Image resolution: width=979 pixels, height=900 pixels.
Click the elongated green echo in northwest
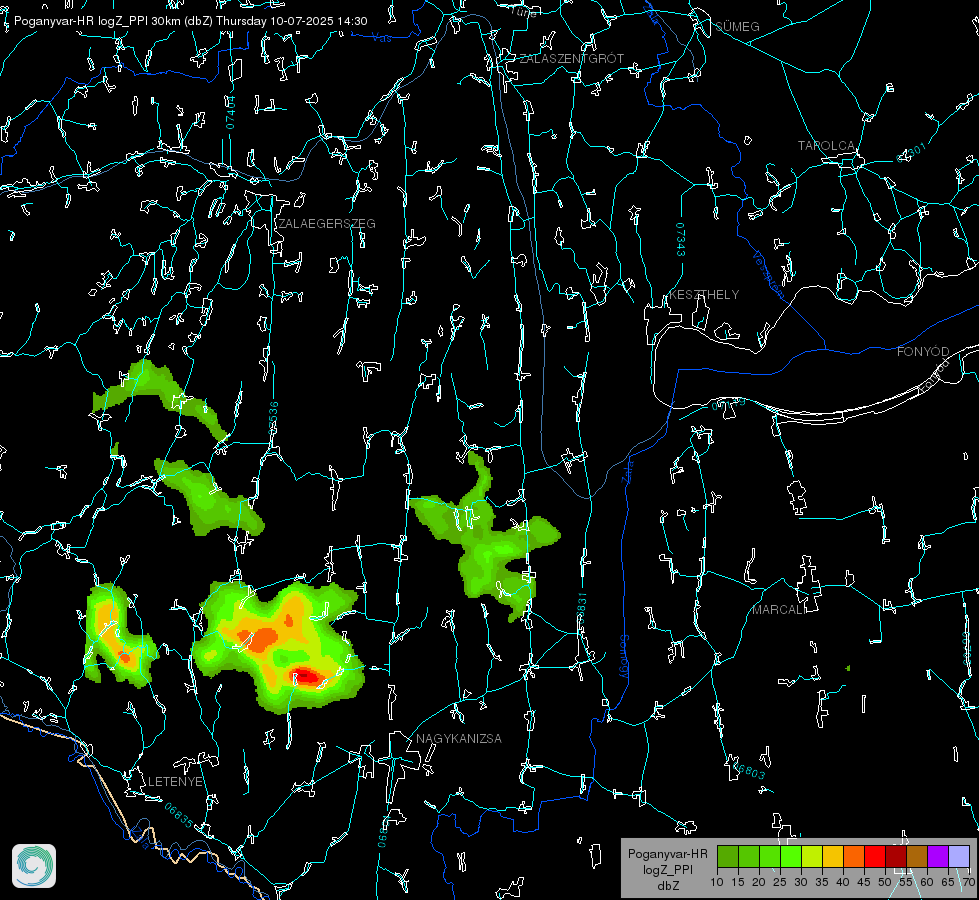click(x=161, y=398)
